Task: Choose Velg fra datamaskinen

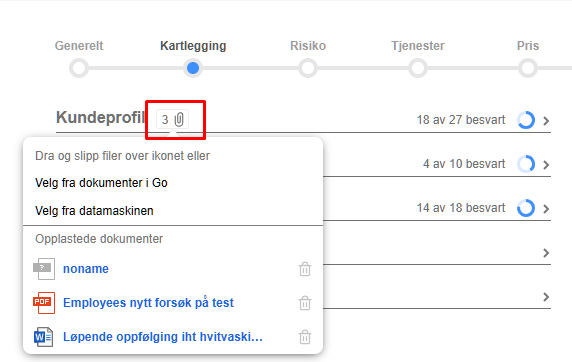Action: [94, 211]
